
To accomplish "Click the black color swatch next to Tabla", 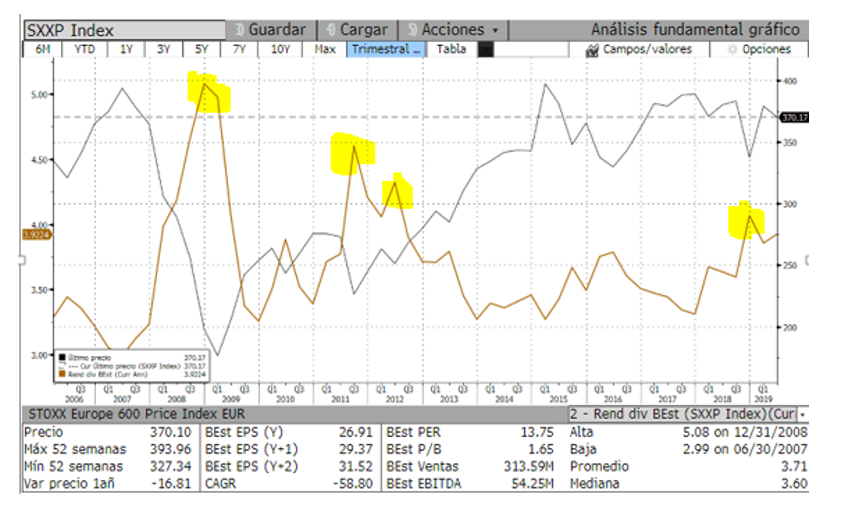I will (x=485, y=50).
